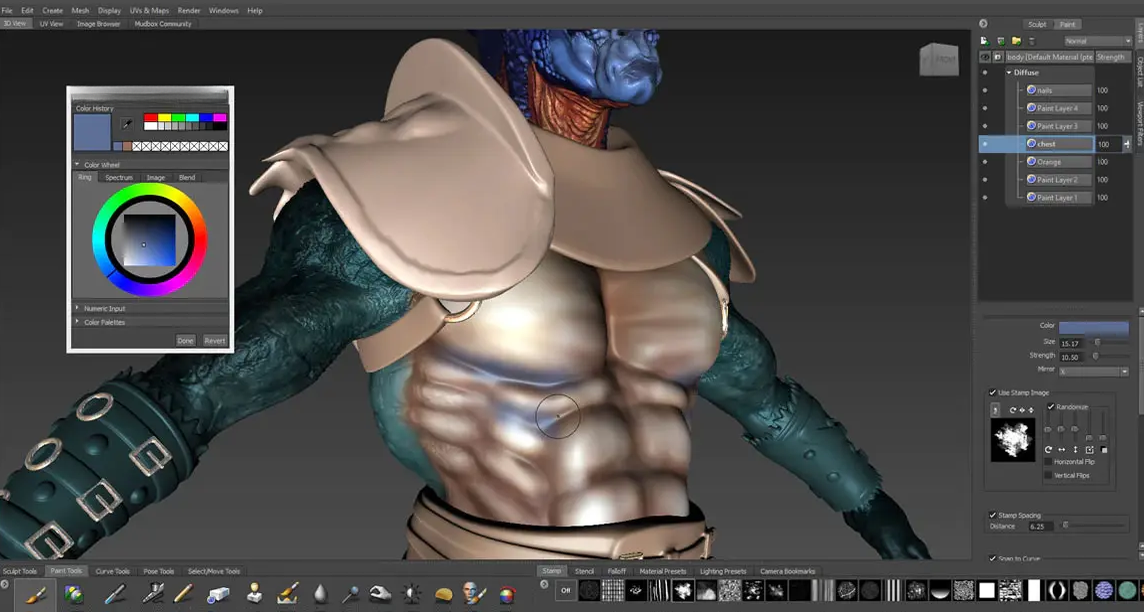The width and height of the screenshot is (1144, 612).
Task: Toggle visibility of the Orange layer
Action: tap(985, 162)
